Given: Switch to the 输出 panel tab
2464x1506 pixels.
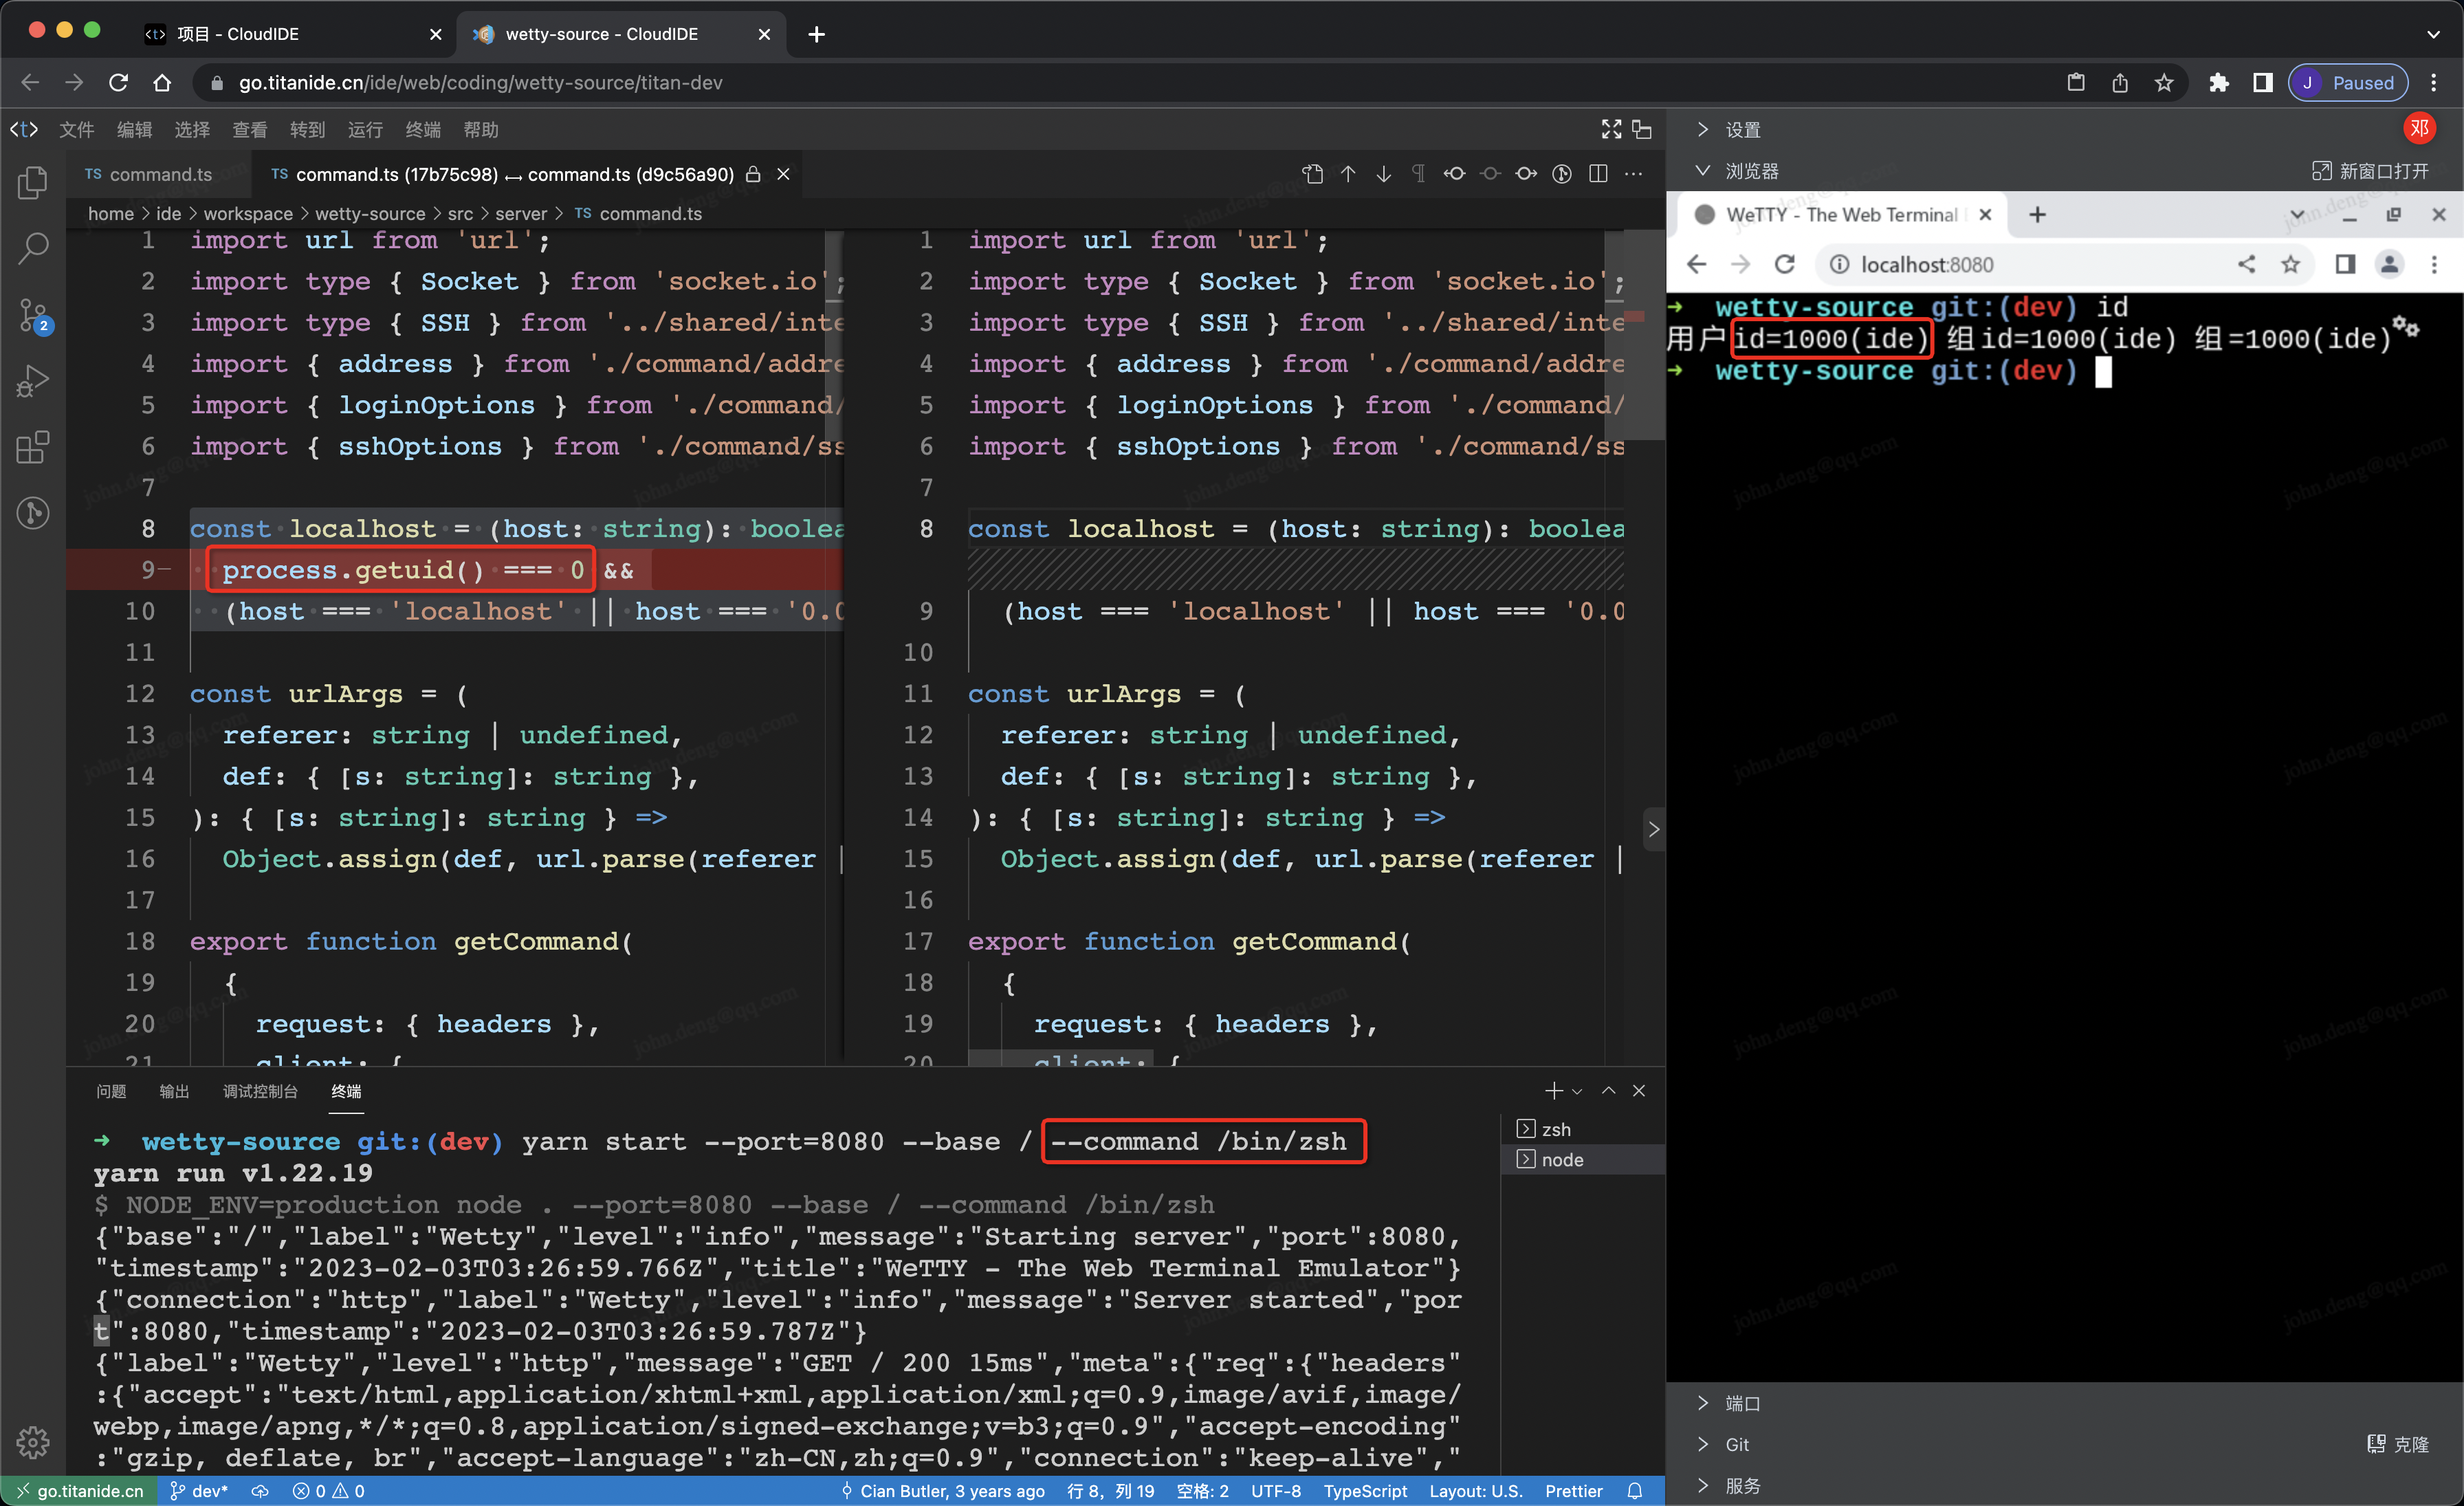Looking at the screenshot, I should coord(174,1091).
